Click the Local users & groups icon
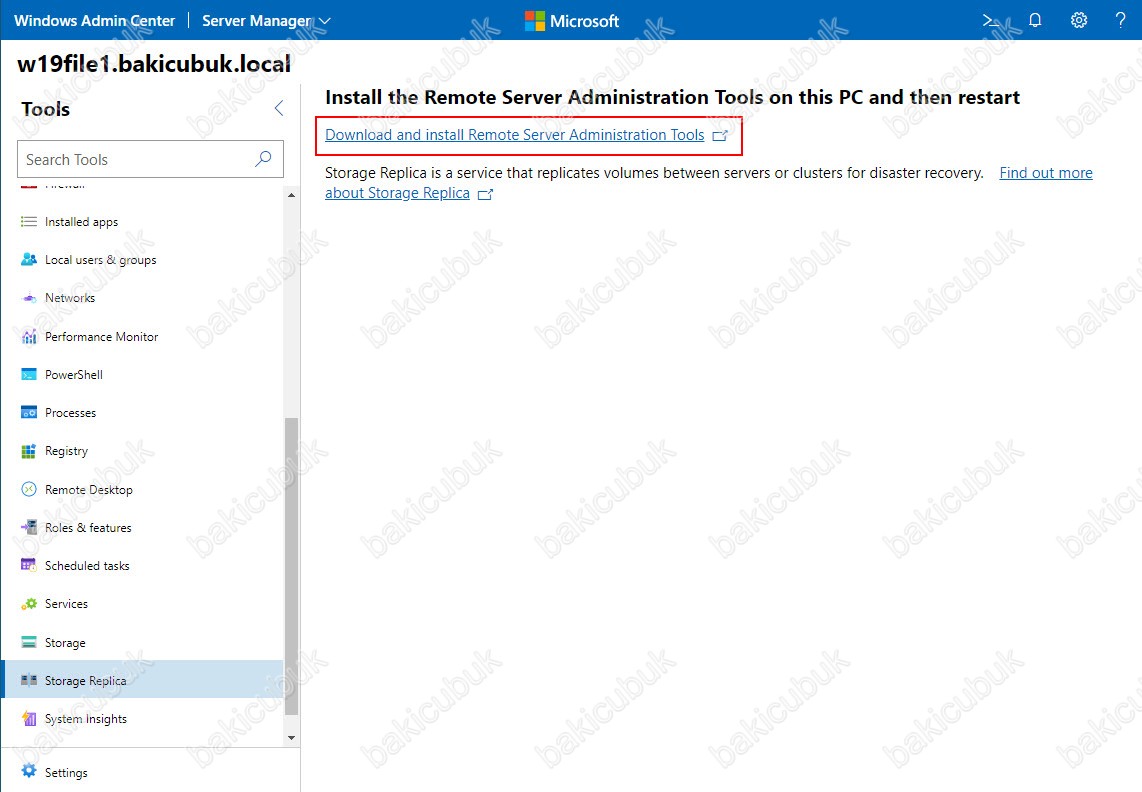 point(28,259)
